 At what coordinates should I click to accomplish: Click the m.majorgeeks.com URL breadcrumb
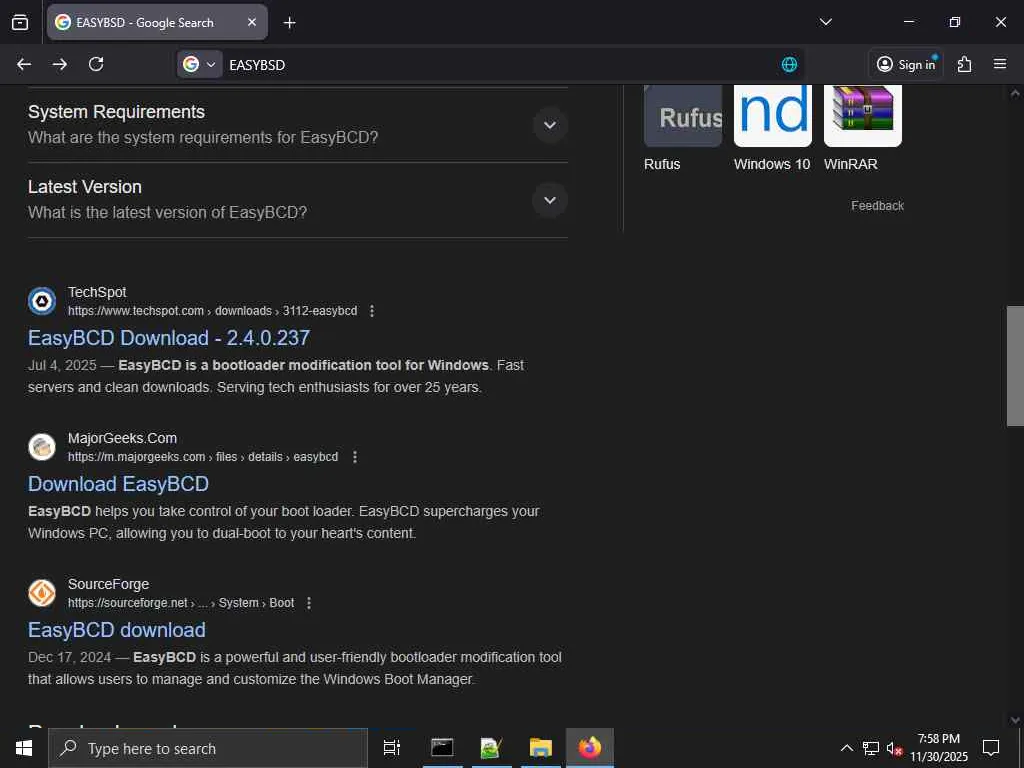[x=203, y=457]
